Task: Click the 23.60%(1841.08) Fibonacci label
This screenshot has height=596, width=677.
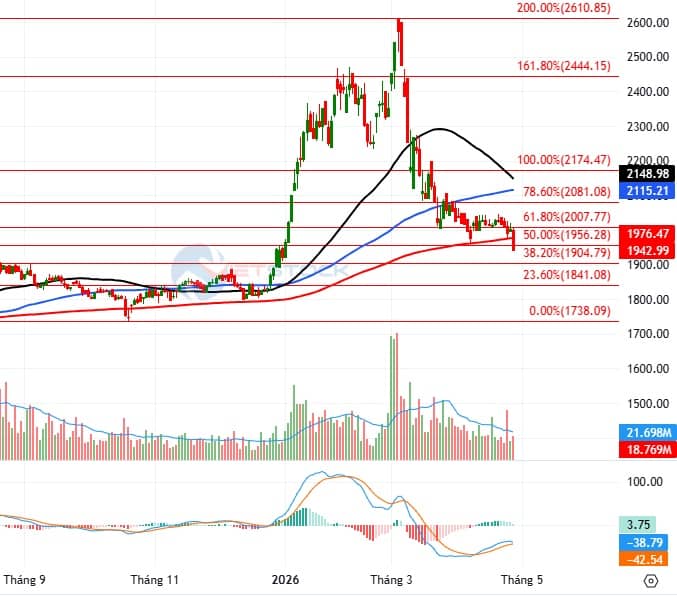Action: point(566,274)
